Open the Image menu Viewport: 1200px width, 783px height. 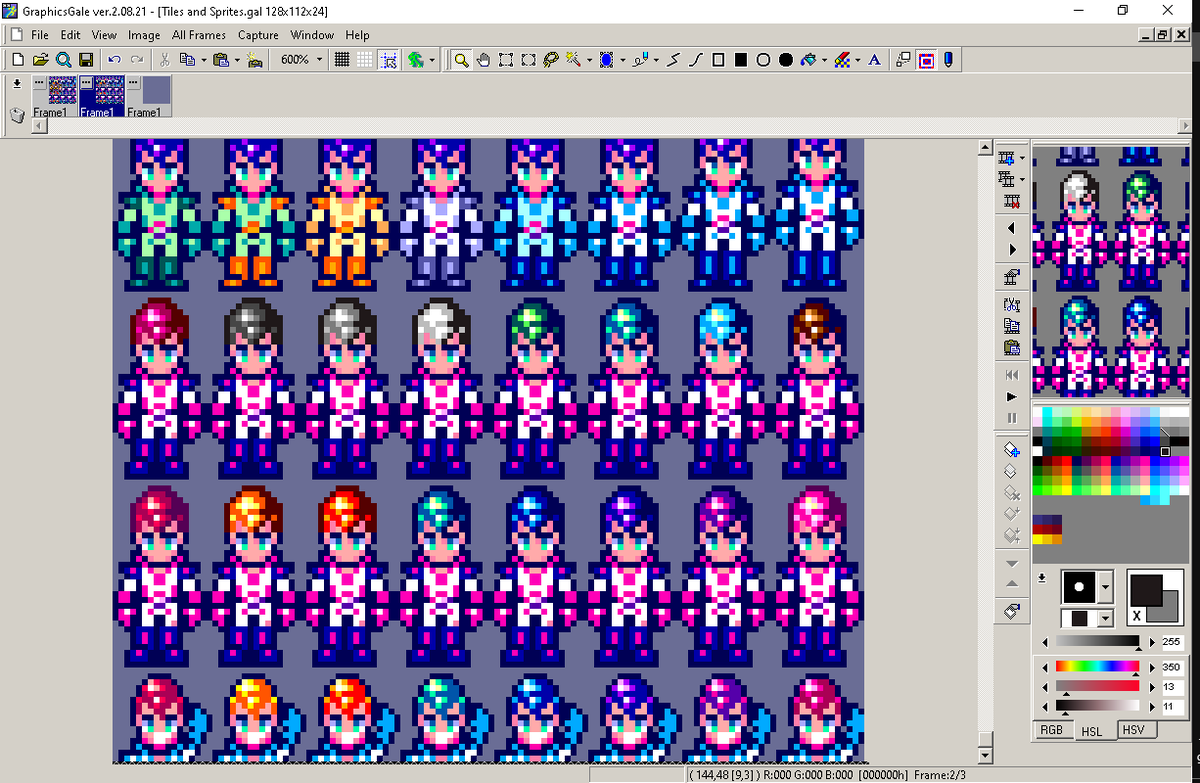point(144,35)
